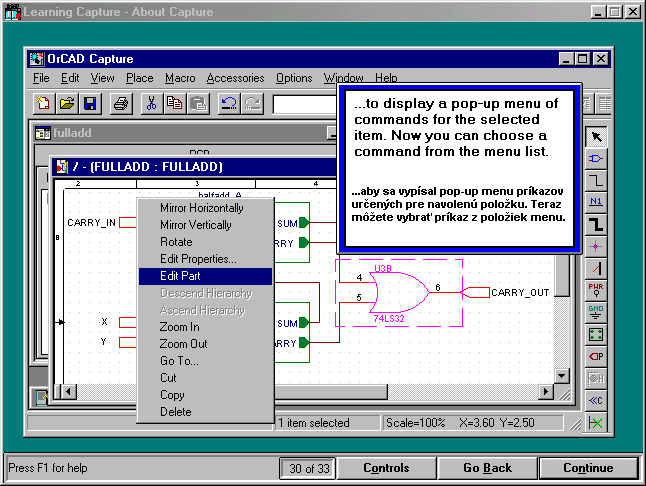Viewport: 646px width, 486px height.
Task: Select the Place Wire tool
Action: point(597,181)
